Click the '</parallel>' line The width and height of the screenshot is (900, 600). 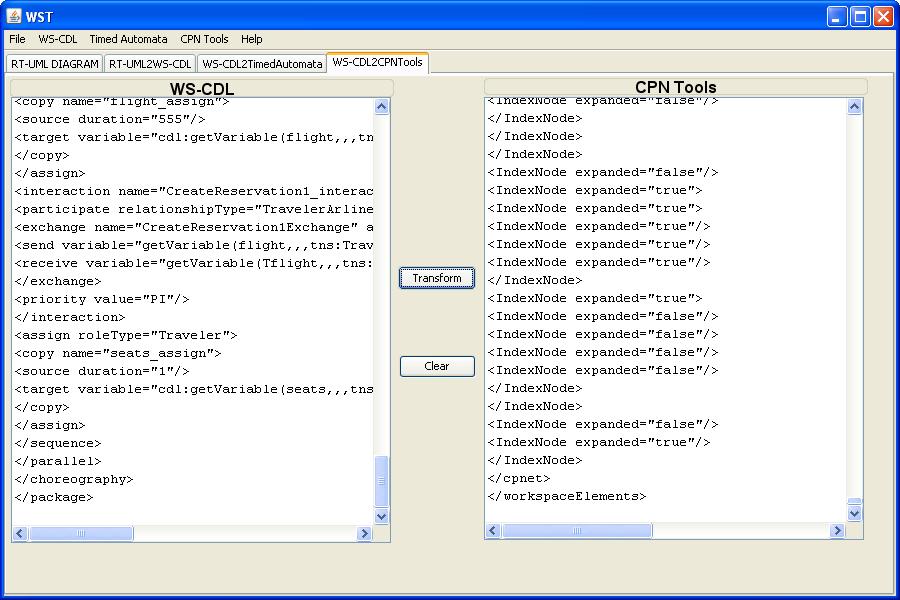58,461
